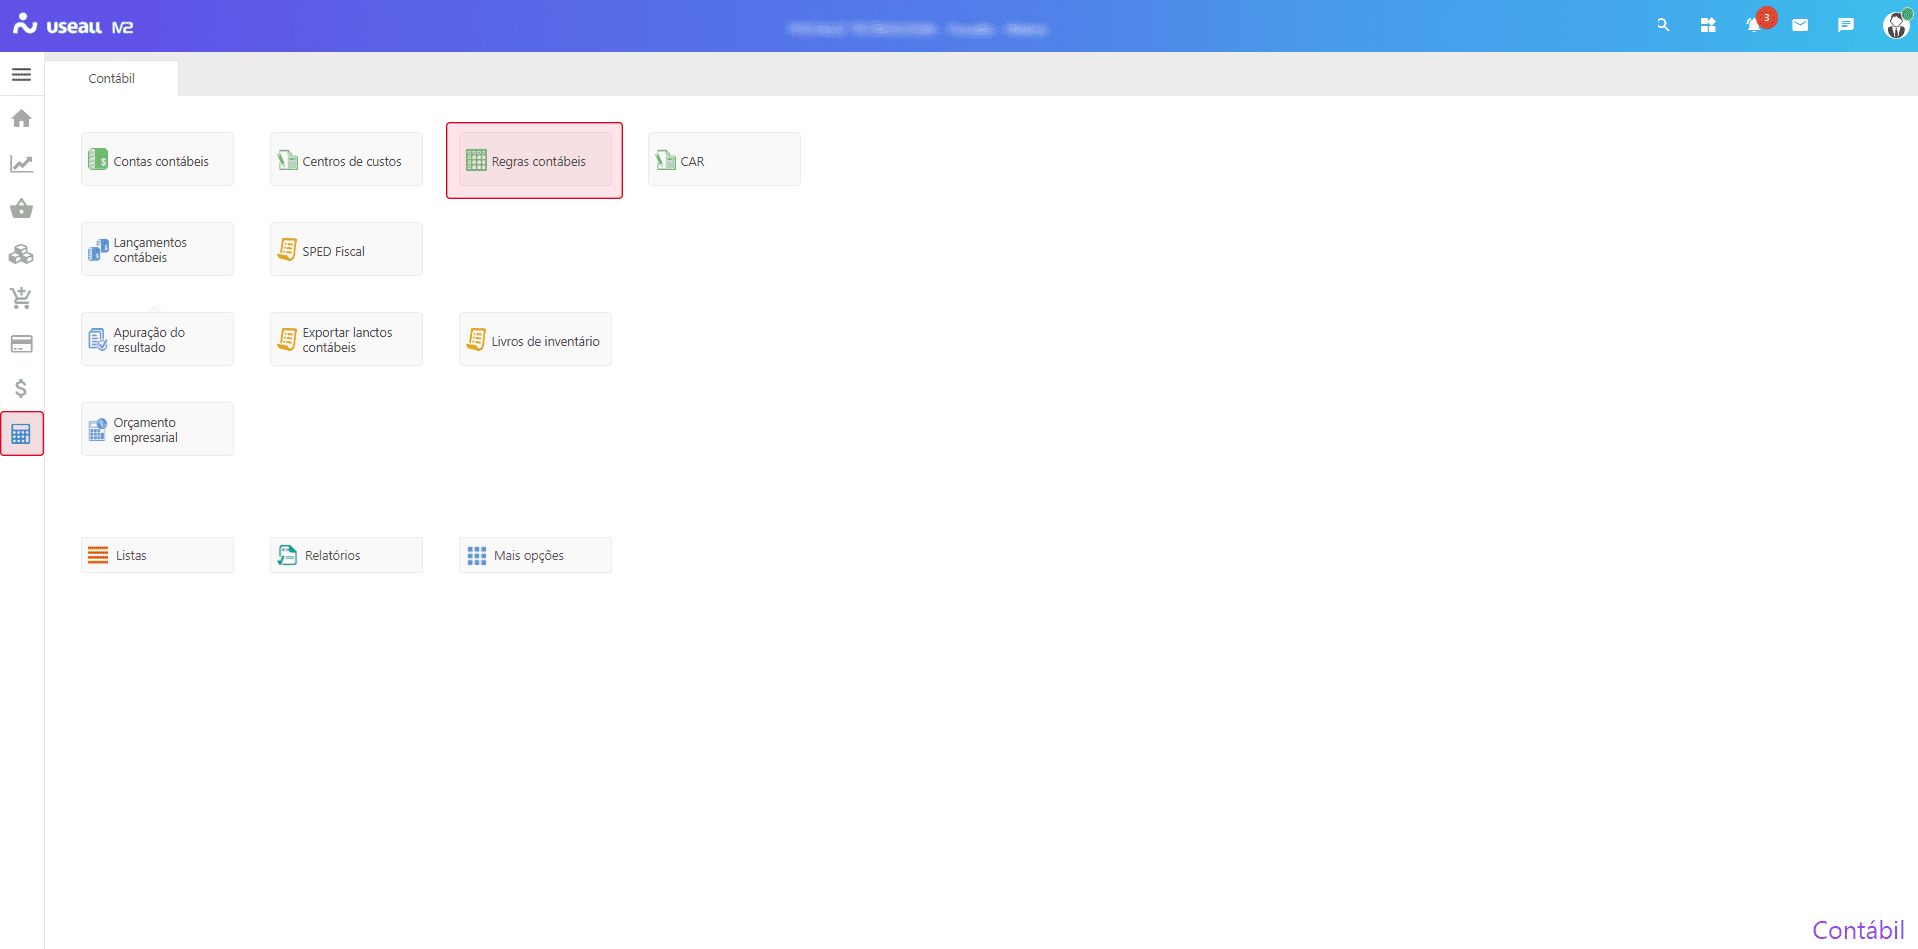Open the notifications bell with badge
1918x949 pixels.
[1754, 25]
